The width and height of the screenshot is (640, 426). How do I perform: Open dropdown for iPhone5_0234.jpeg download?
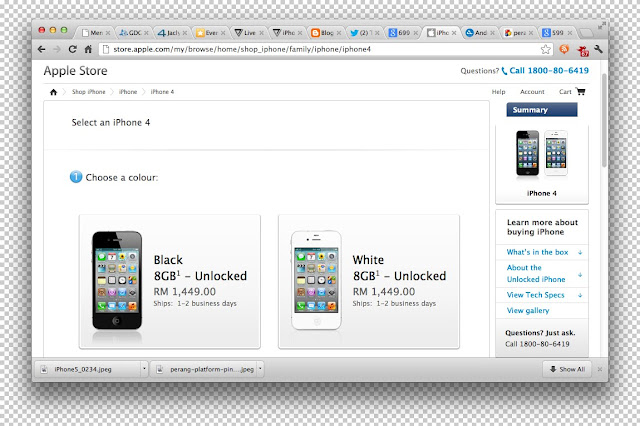144,369
